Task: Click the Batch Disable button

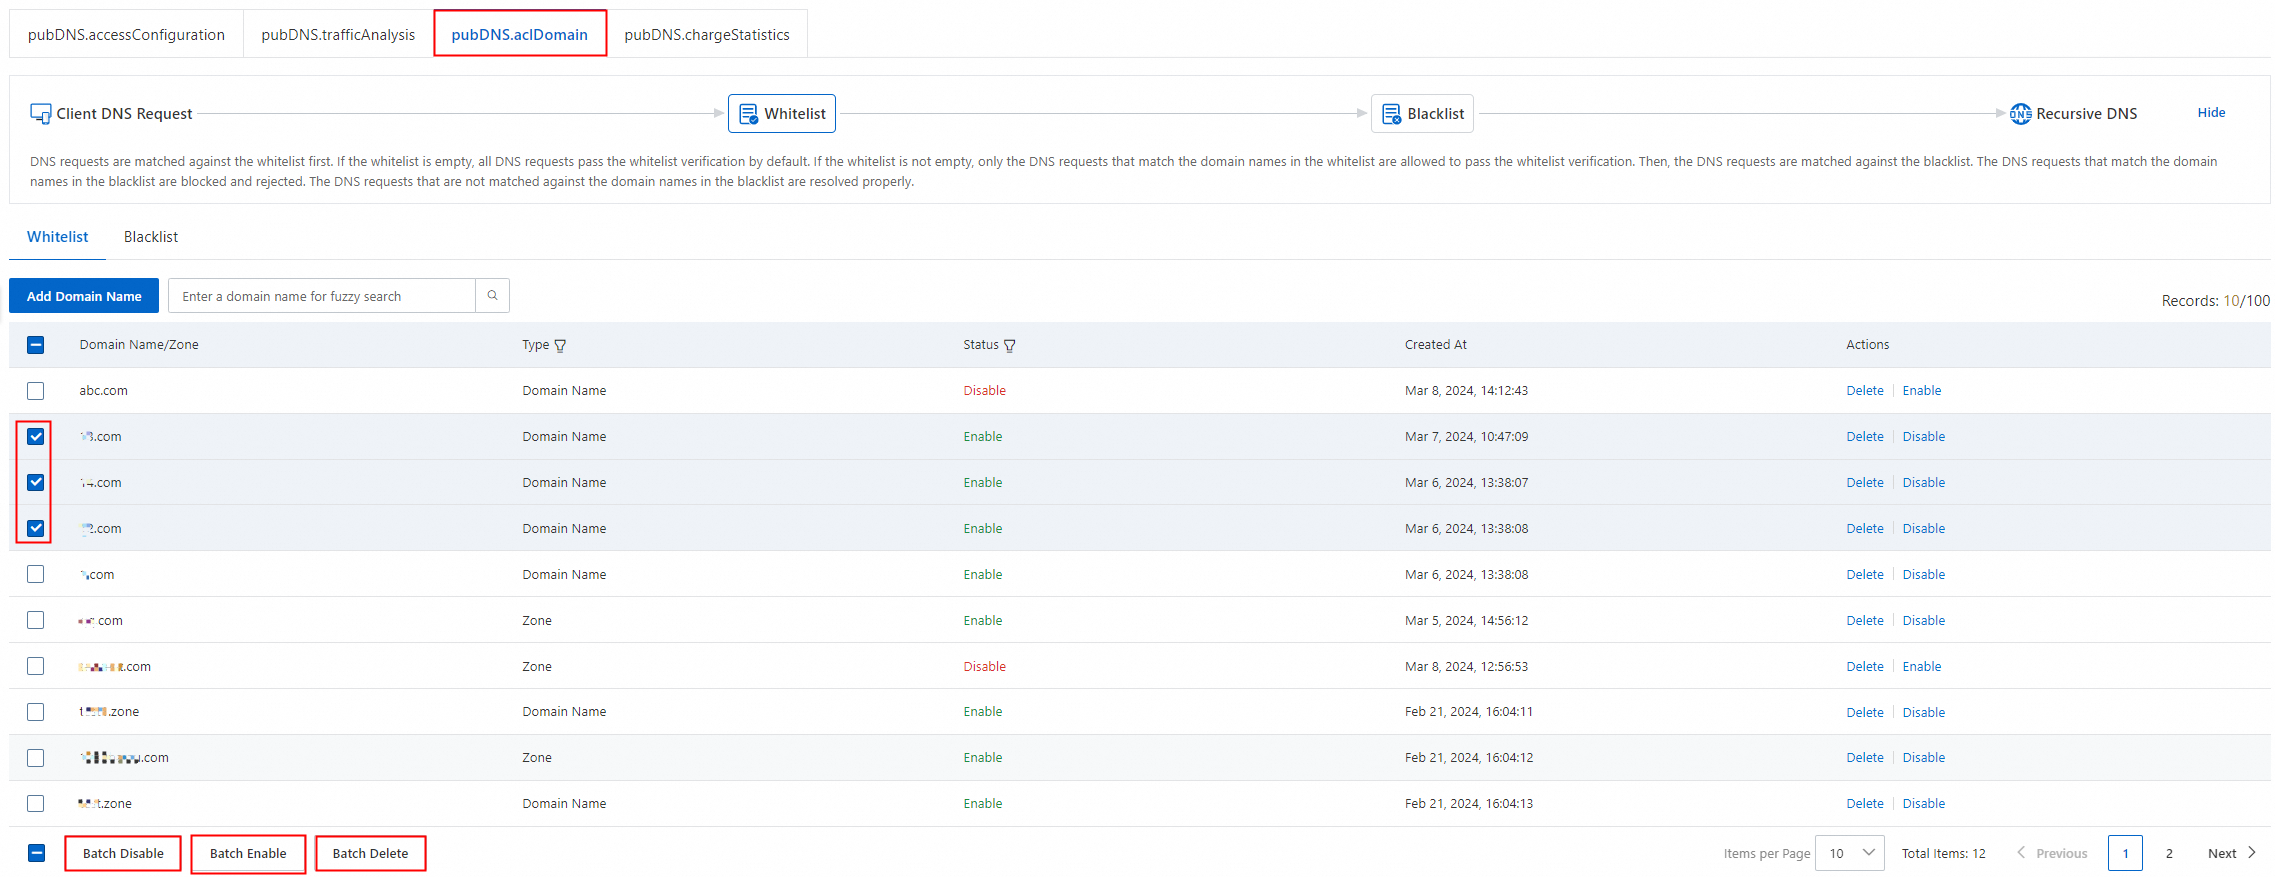Action: click(123, 853)
